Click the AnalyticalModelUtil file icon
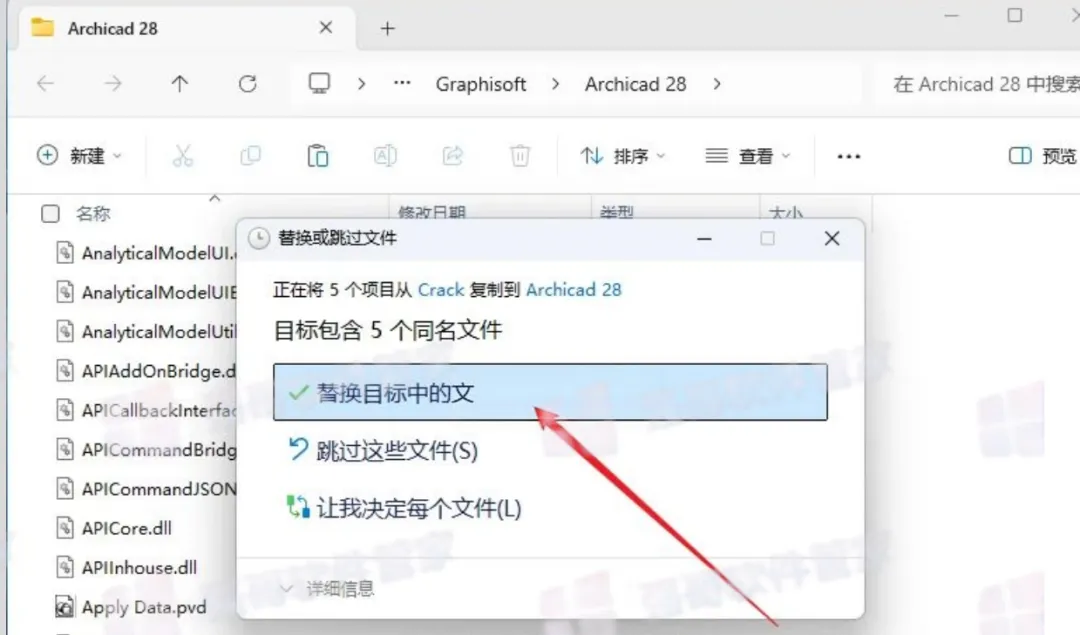Image resolution: width=1080 pixels, height=635 pixels. click(65, 332)
